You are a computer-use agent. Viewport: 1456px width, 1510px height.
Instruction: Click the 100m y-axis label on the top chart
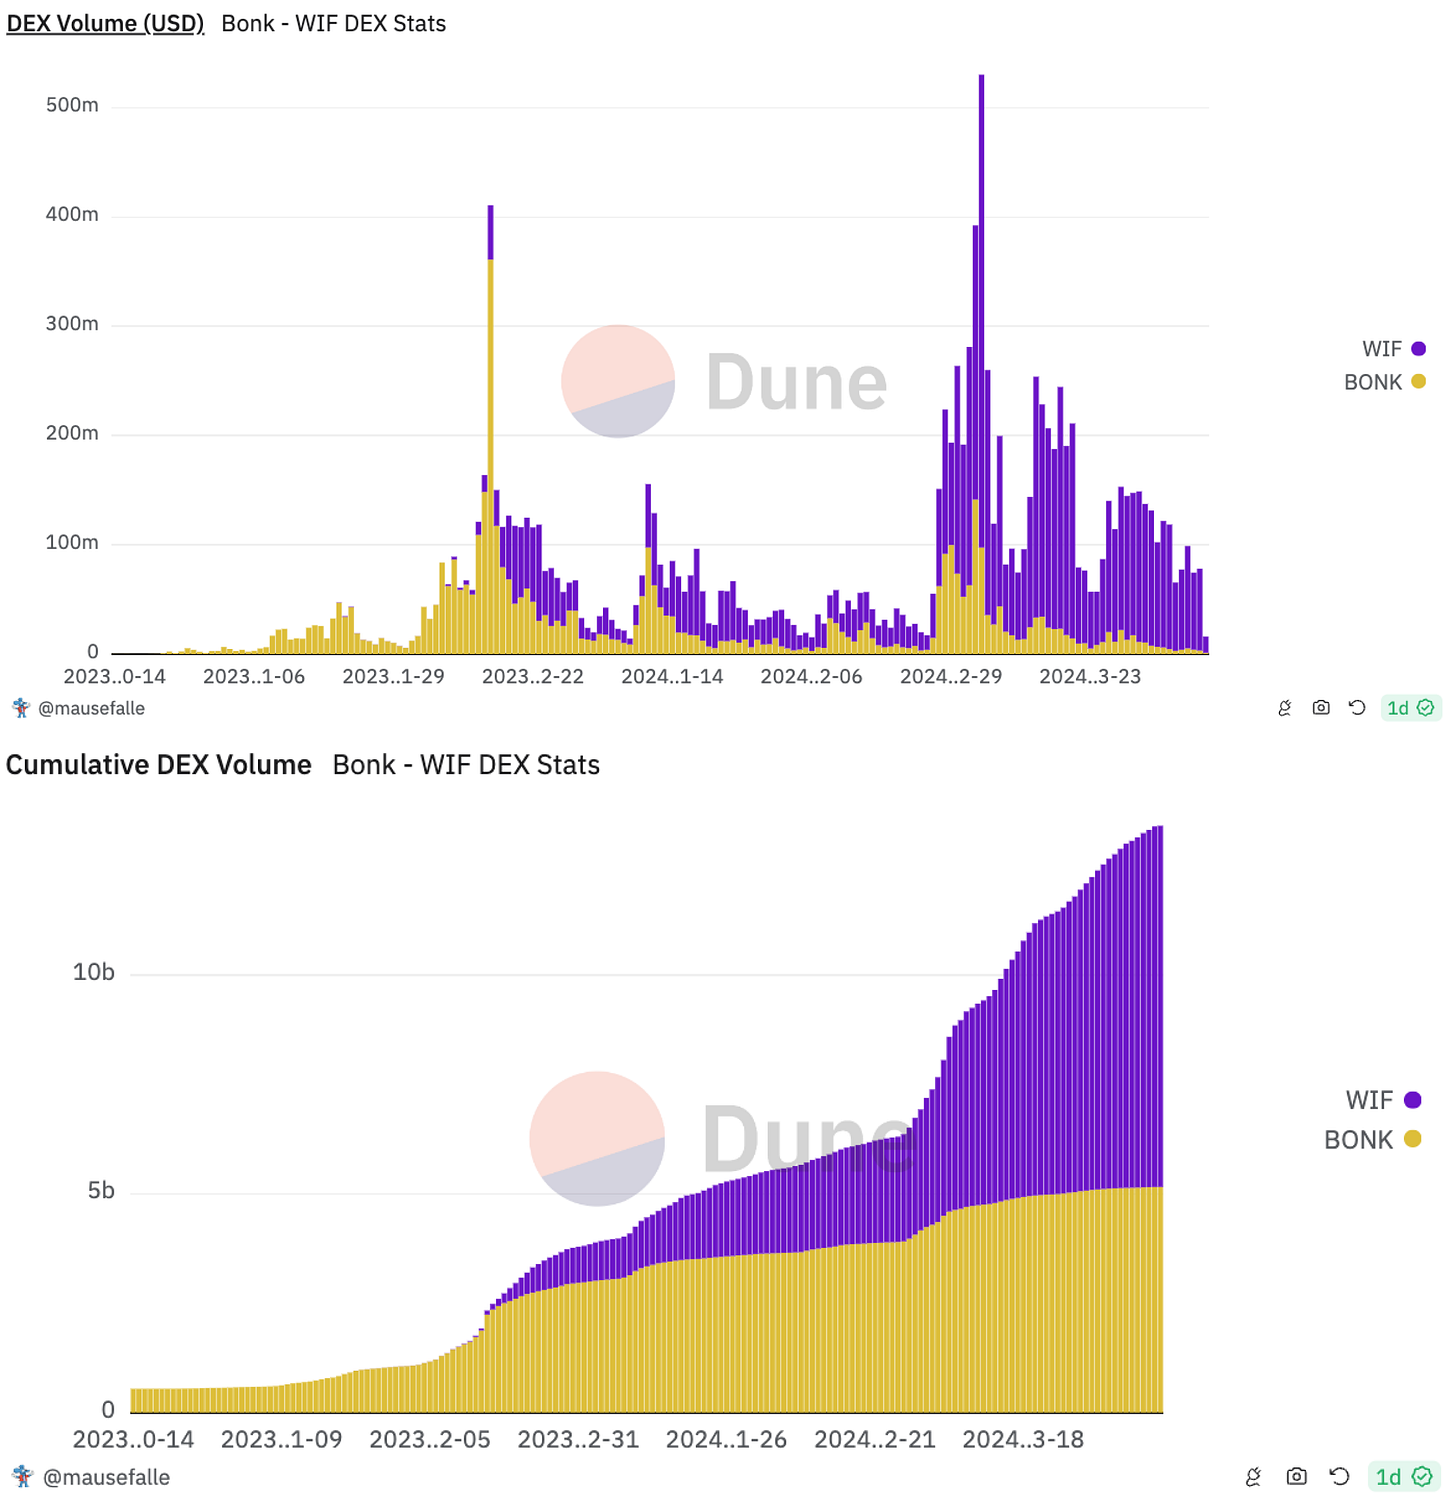tap(72, 542)
